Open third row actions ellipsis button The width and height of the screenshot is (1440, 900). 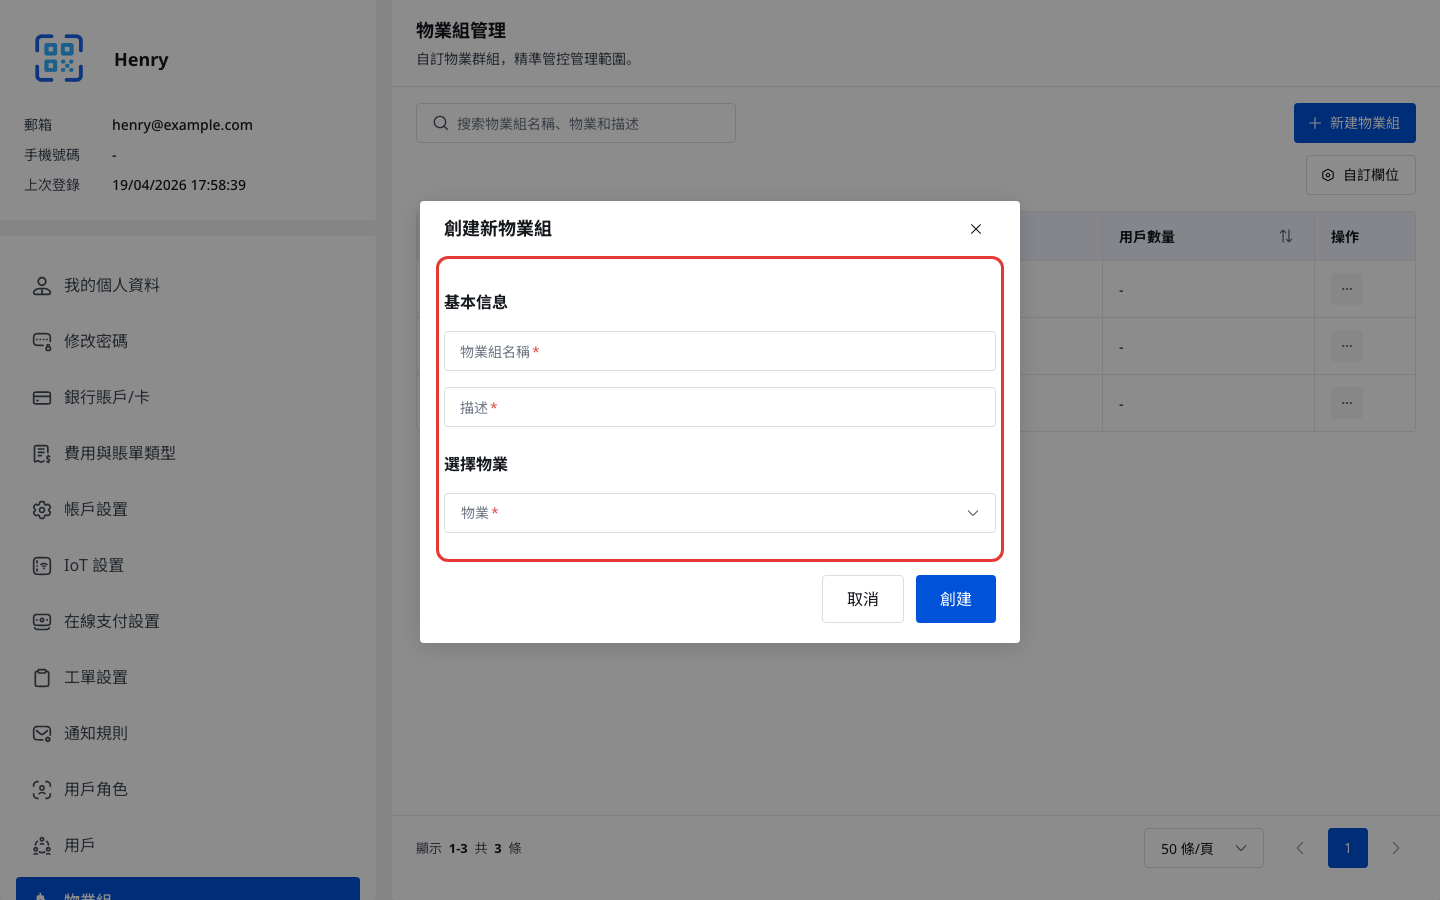tap(1347, 403)
